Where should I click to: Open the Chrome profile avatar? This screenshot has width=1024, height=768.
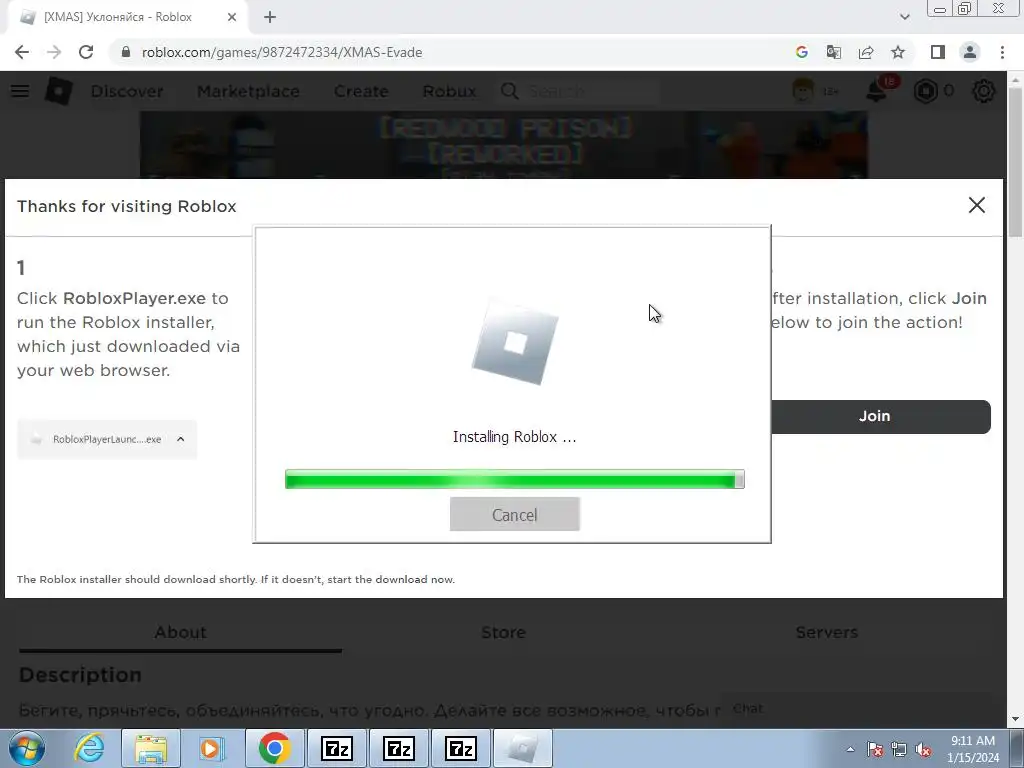click(x=970, y=52)
